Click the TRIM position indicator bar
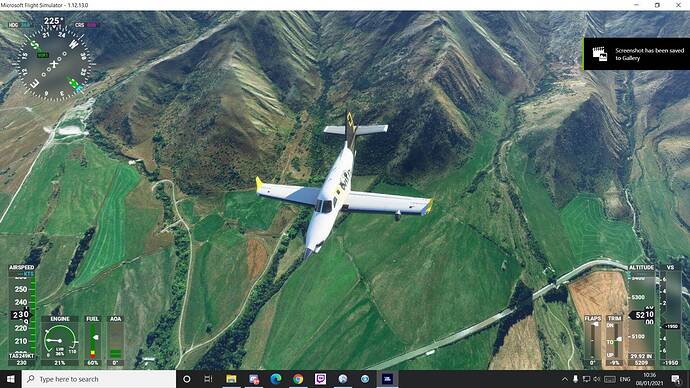 tap(615, 340)
